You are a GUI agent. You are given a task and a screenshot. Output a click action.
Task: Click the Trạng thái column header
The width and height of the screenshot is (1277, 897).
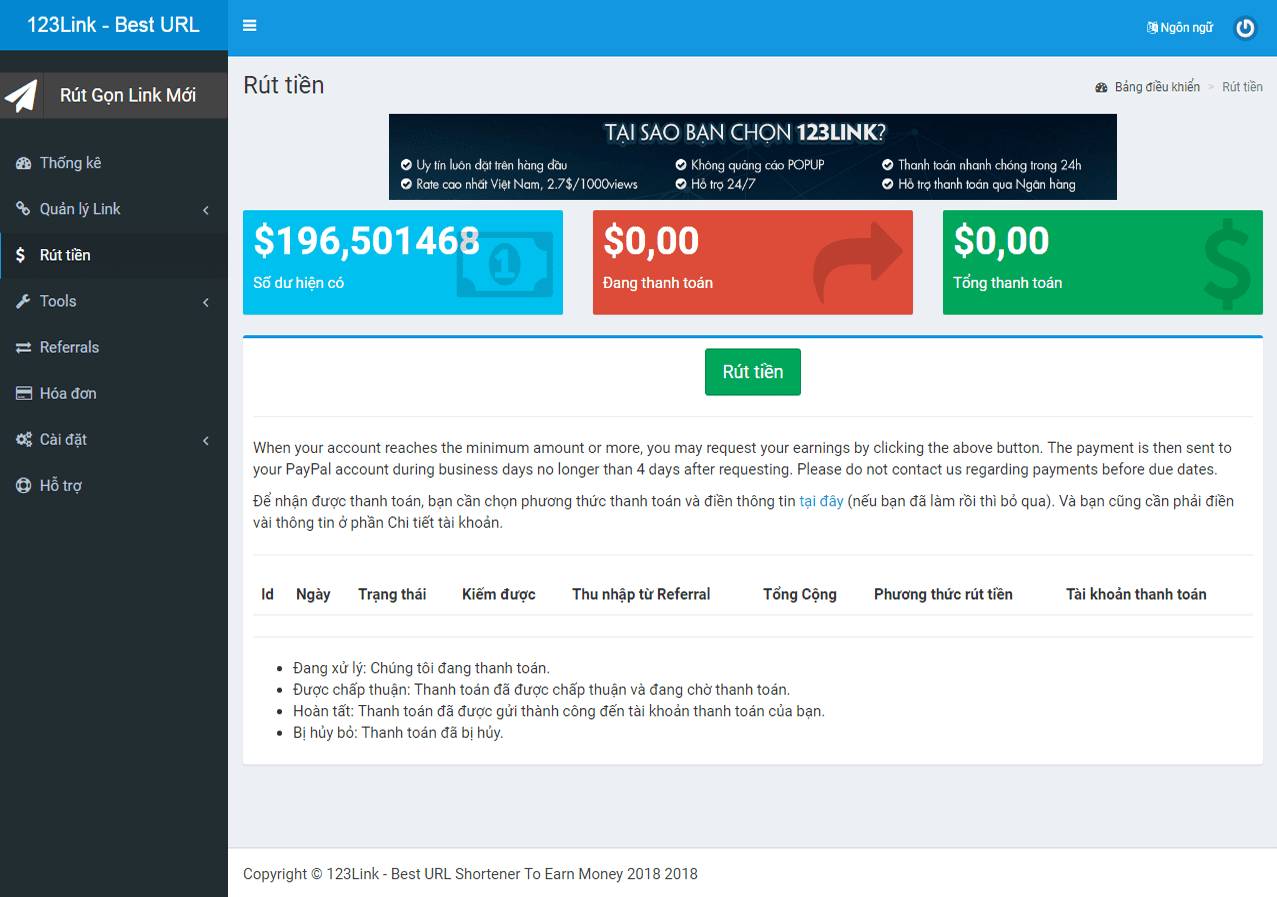[x=392, y=594]
